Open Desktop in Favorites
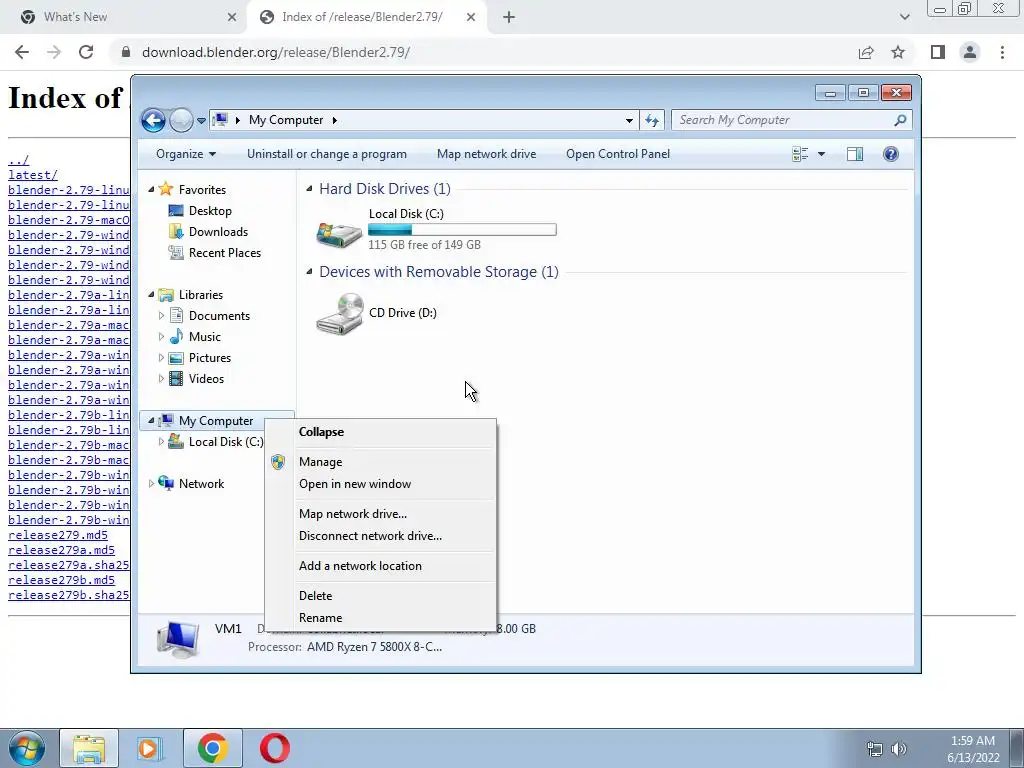1024x768 pixels. (210, 211)
